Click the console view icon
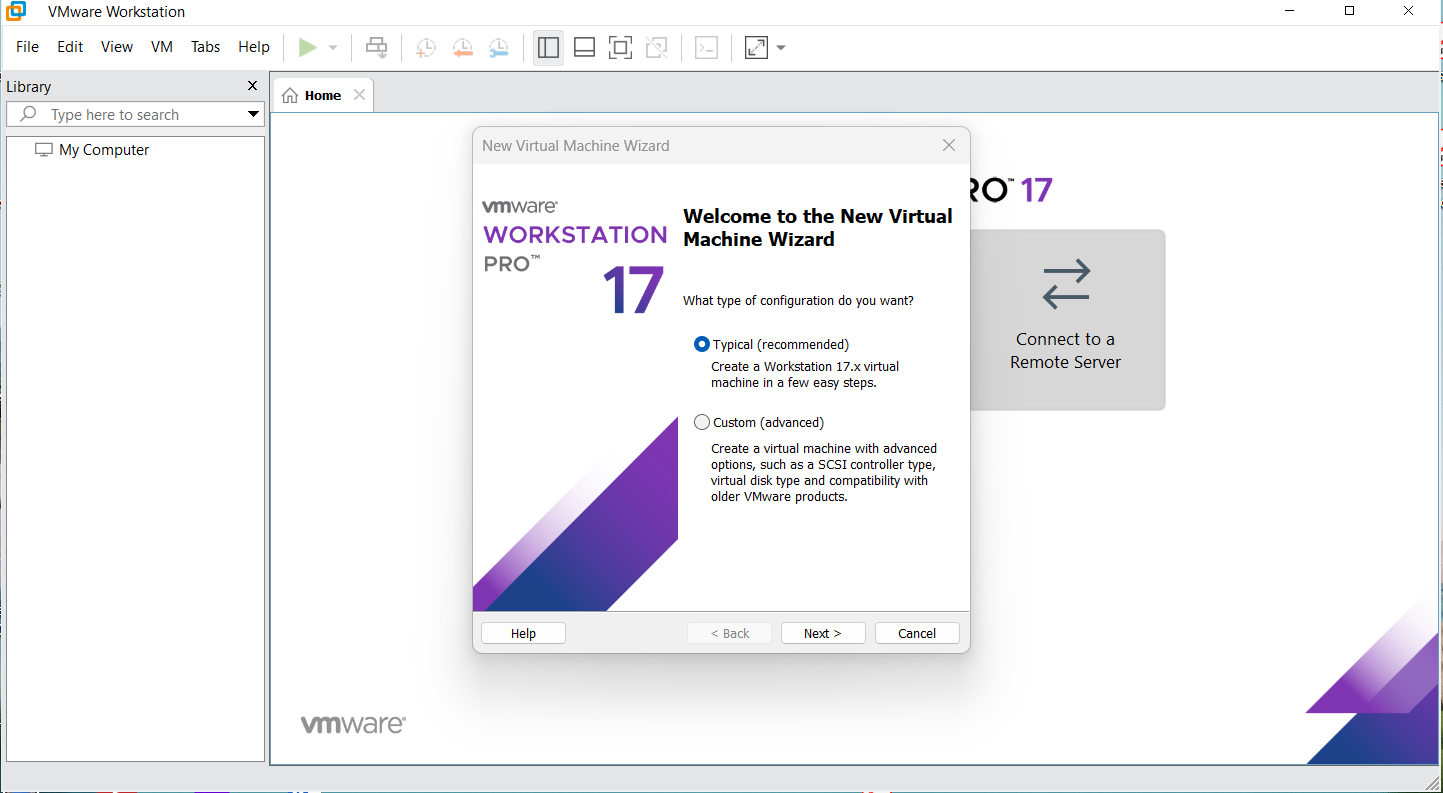 tap(707, 47)
